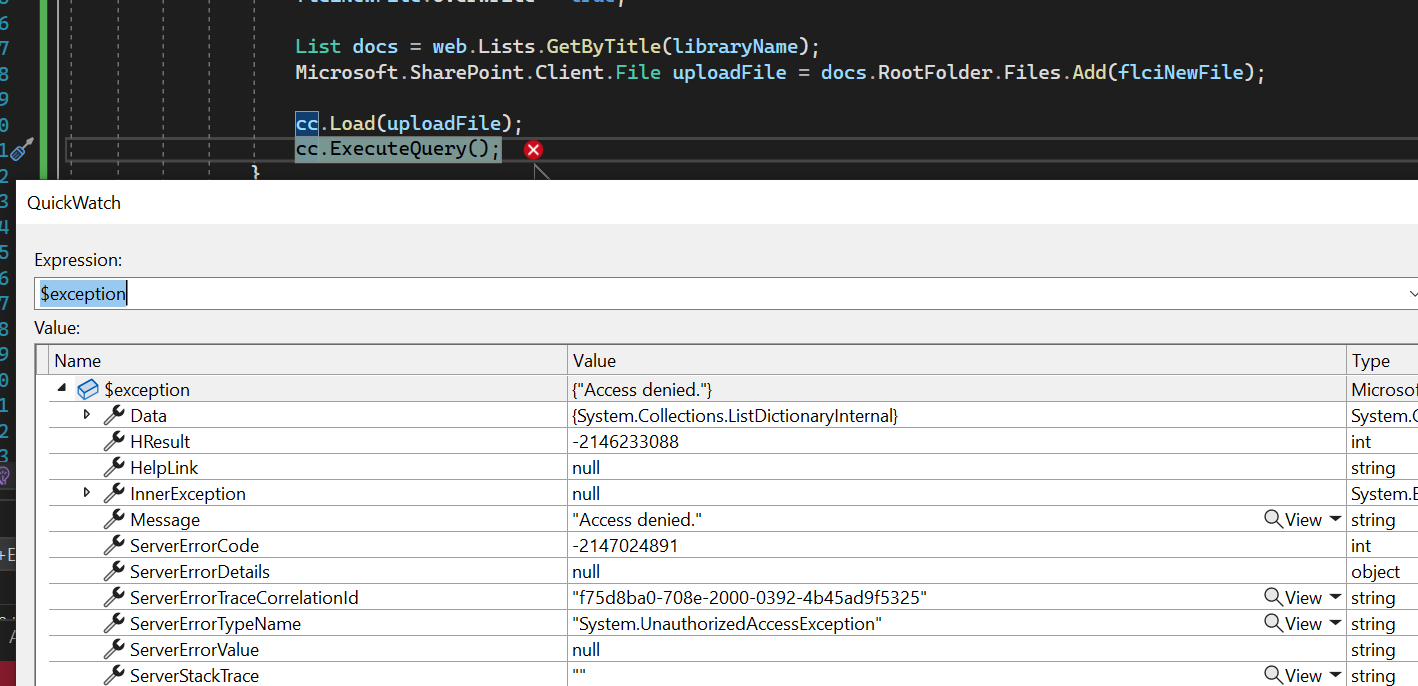Open View dropdown arrow for ServerErrorTraceCorrelationId
The image size is (1418, 686).
1335,598
